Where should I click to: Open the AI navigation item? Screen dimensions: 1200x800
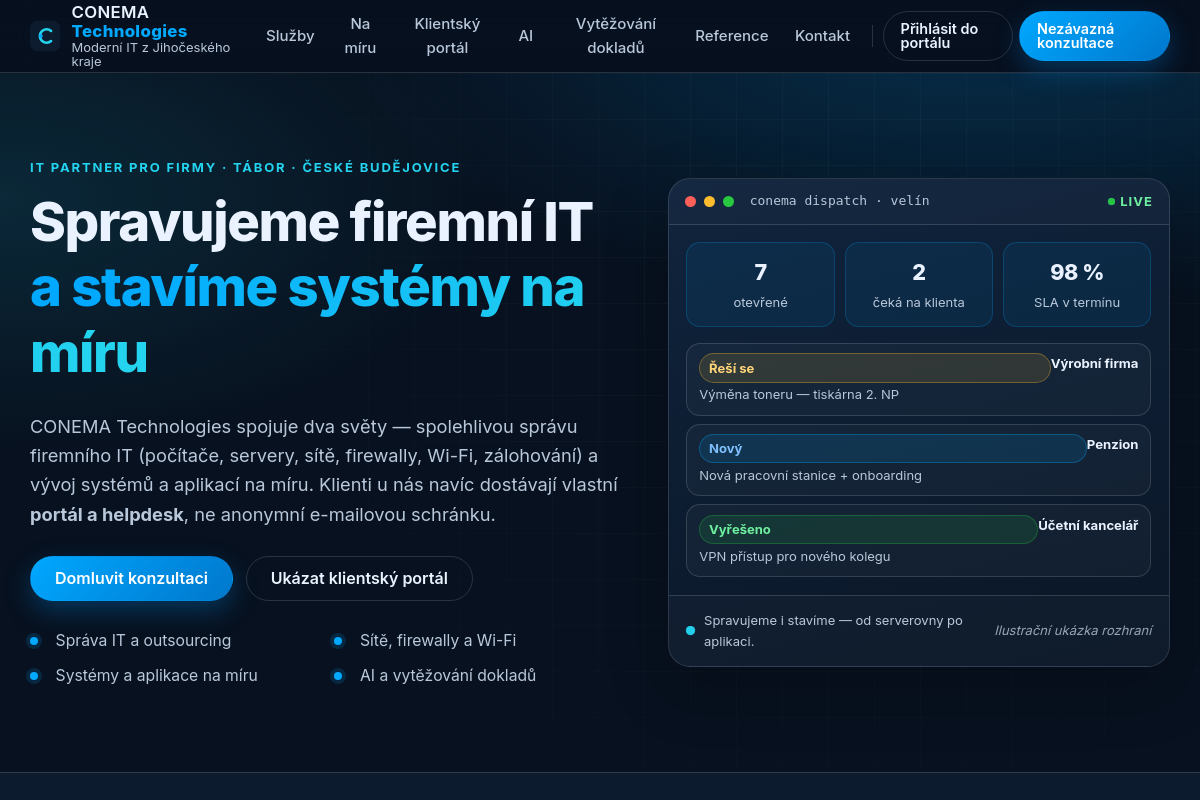(x=526, y=36)
